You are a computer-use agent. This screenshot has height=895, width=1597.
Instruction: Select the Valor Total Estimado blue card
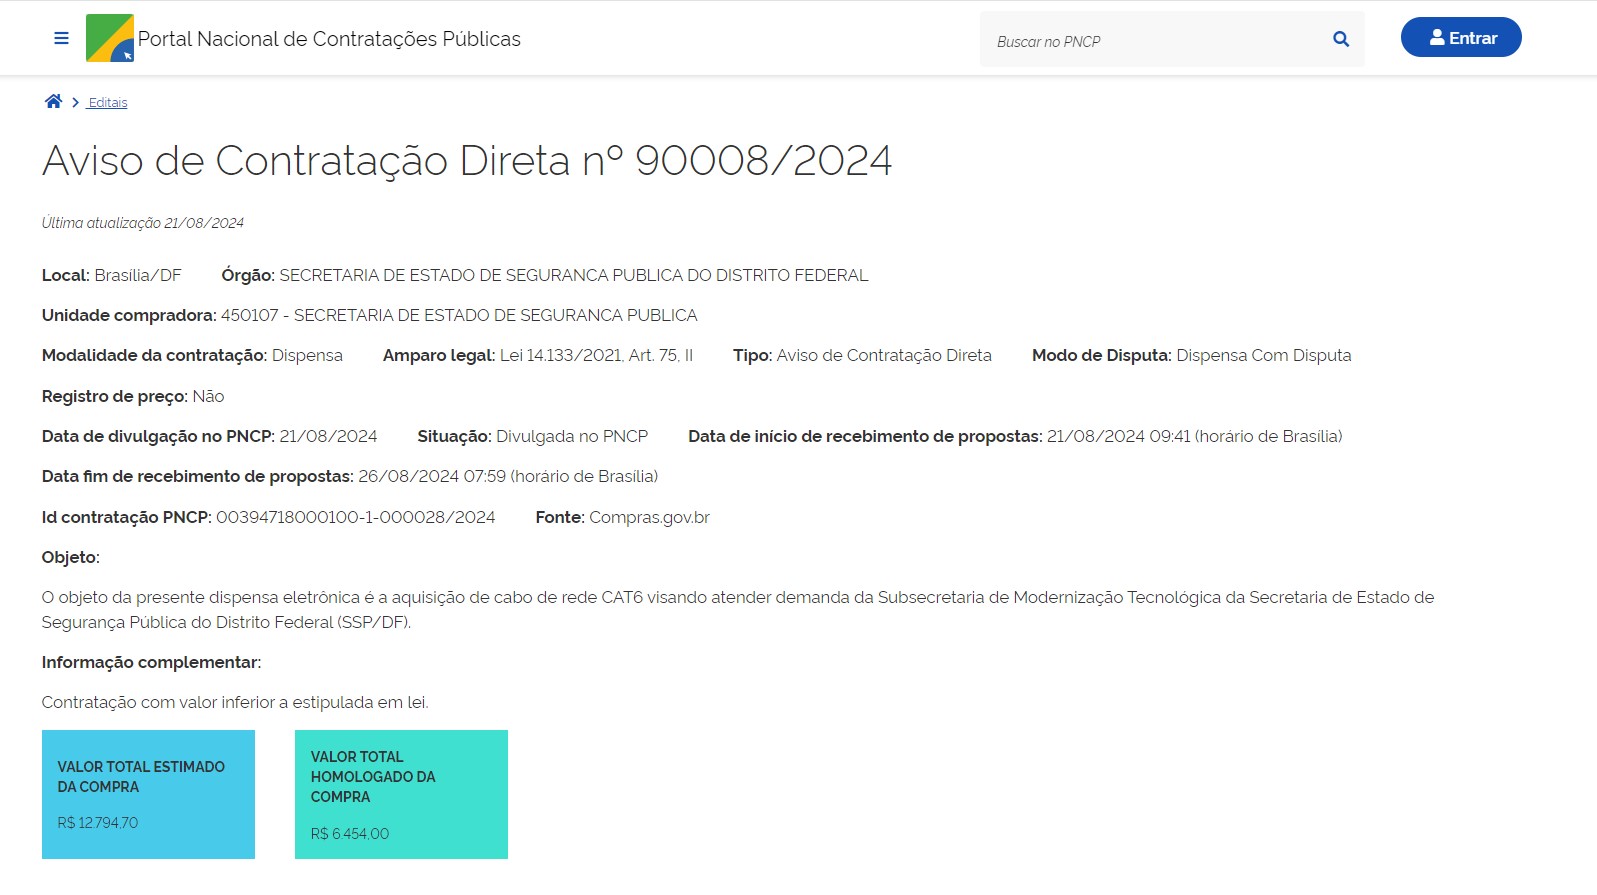click(x=148, y=794)
